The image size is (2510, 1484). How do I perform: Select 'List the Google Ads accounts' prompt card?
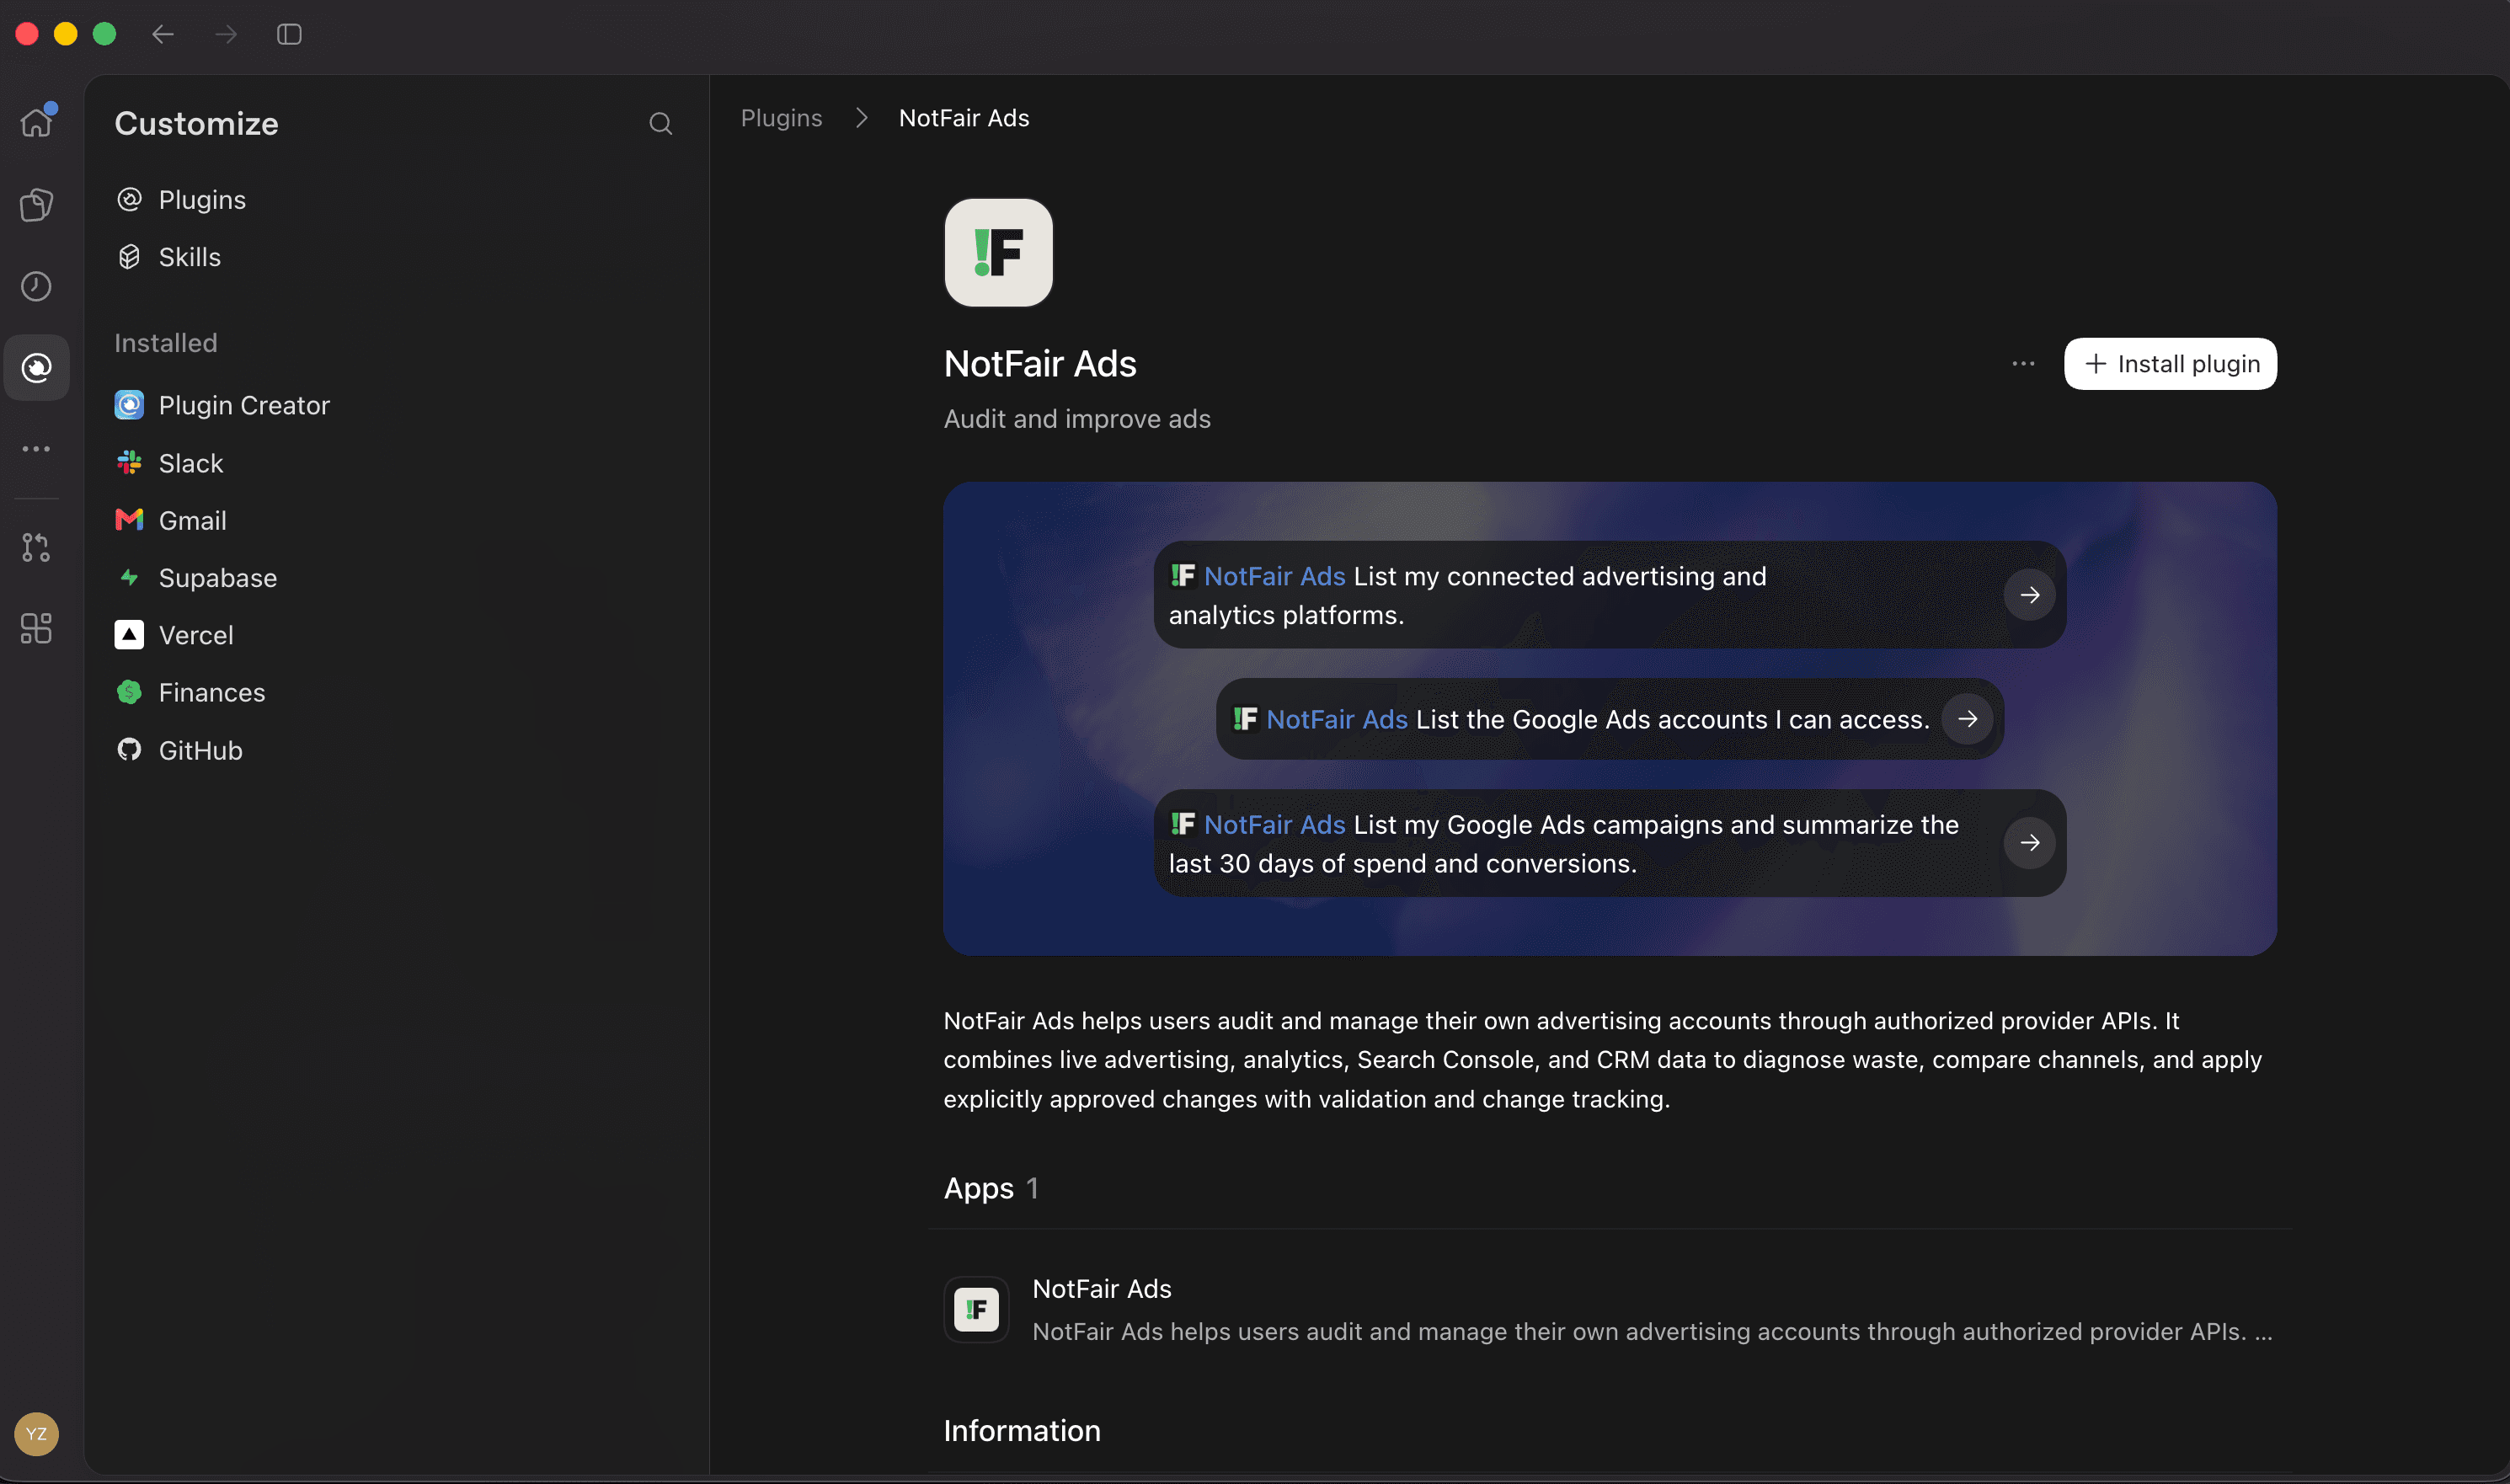coord(1609,719)
